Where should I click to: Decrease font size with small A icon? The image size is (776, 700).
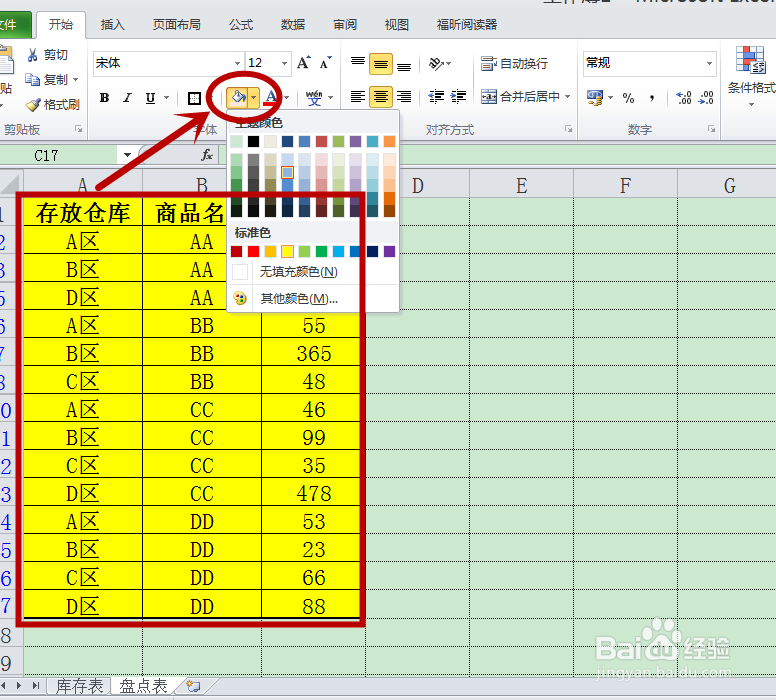(x=326, y=63)
